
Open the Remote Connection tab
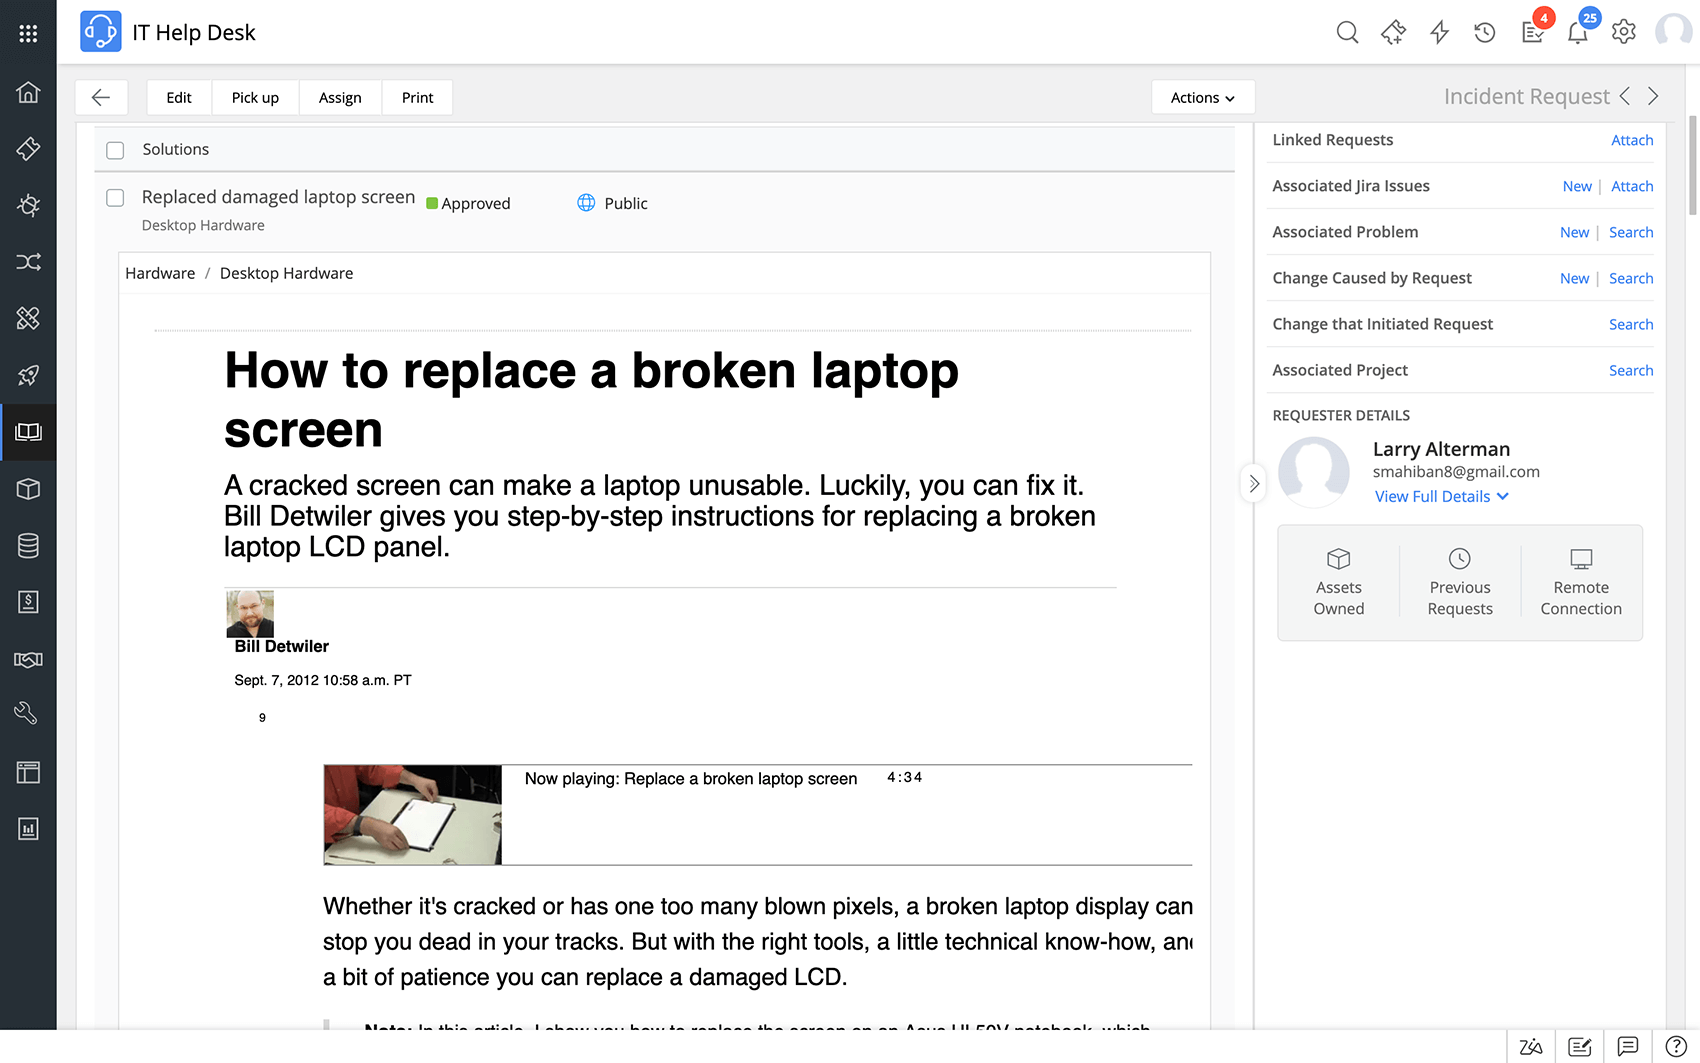coord(1580,583)
